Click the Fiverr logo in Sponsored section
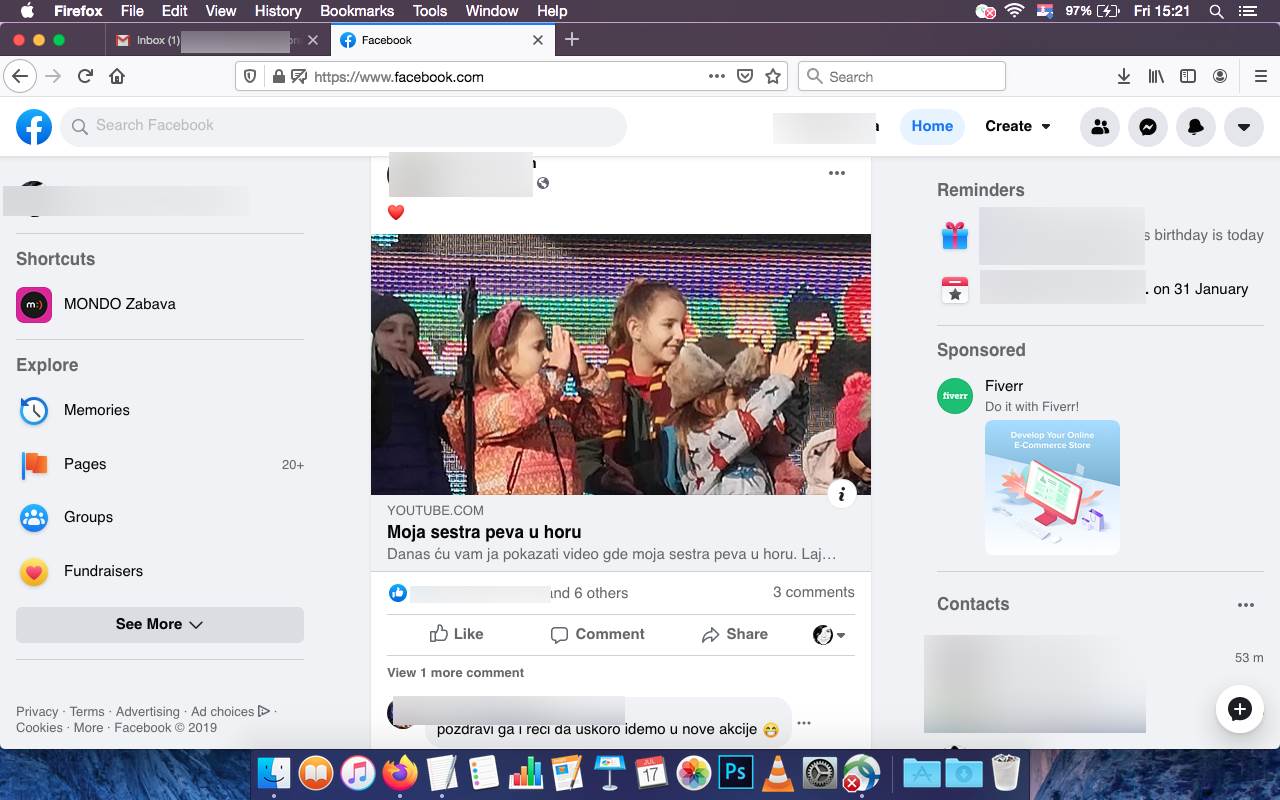This screenshot has height=800, width=1280. coord(954,396)
